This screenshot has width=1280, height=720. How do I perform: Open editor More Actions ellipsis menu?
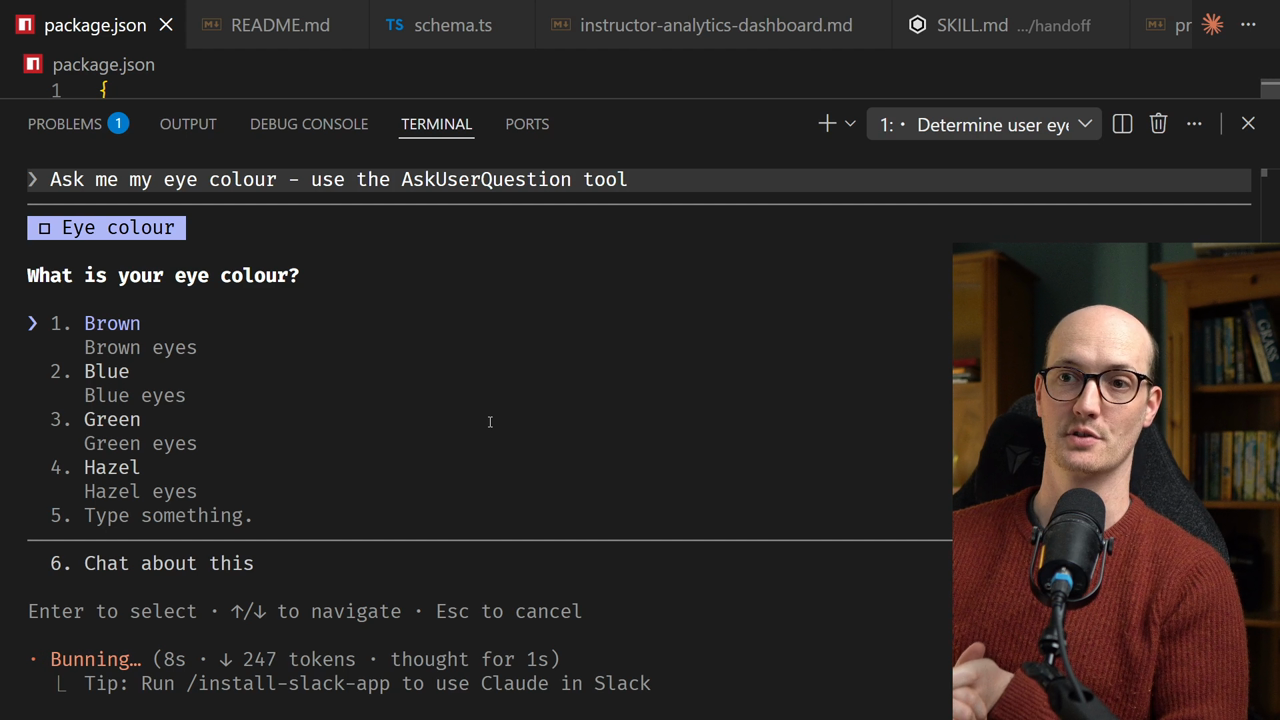pos(1248,25)
